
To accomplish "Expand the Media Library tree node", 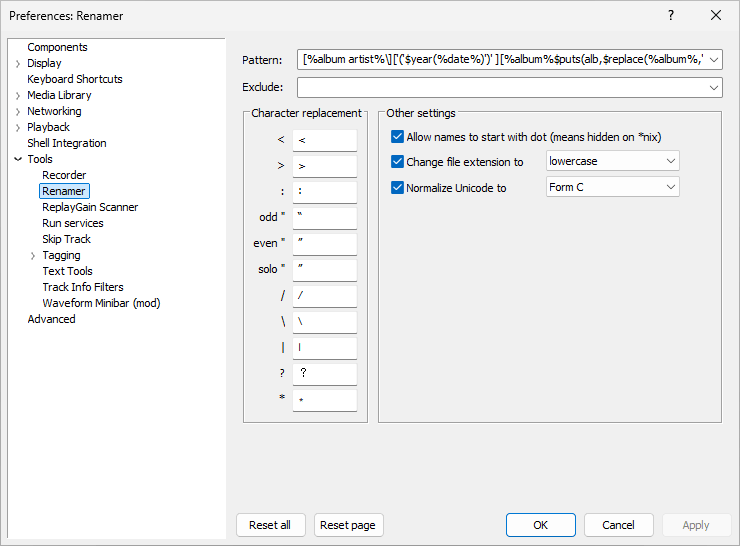I will (x=18, y=96).
